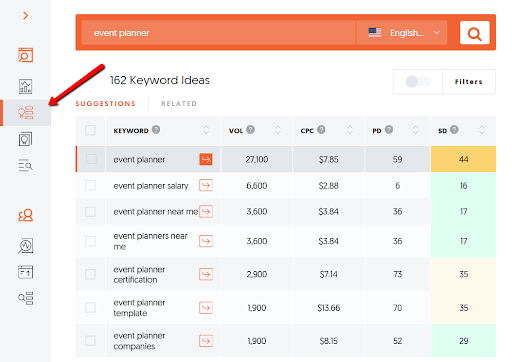Open the chart analytics icon in sidebar

[x=25, y=86]
